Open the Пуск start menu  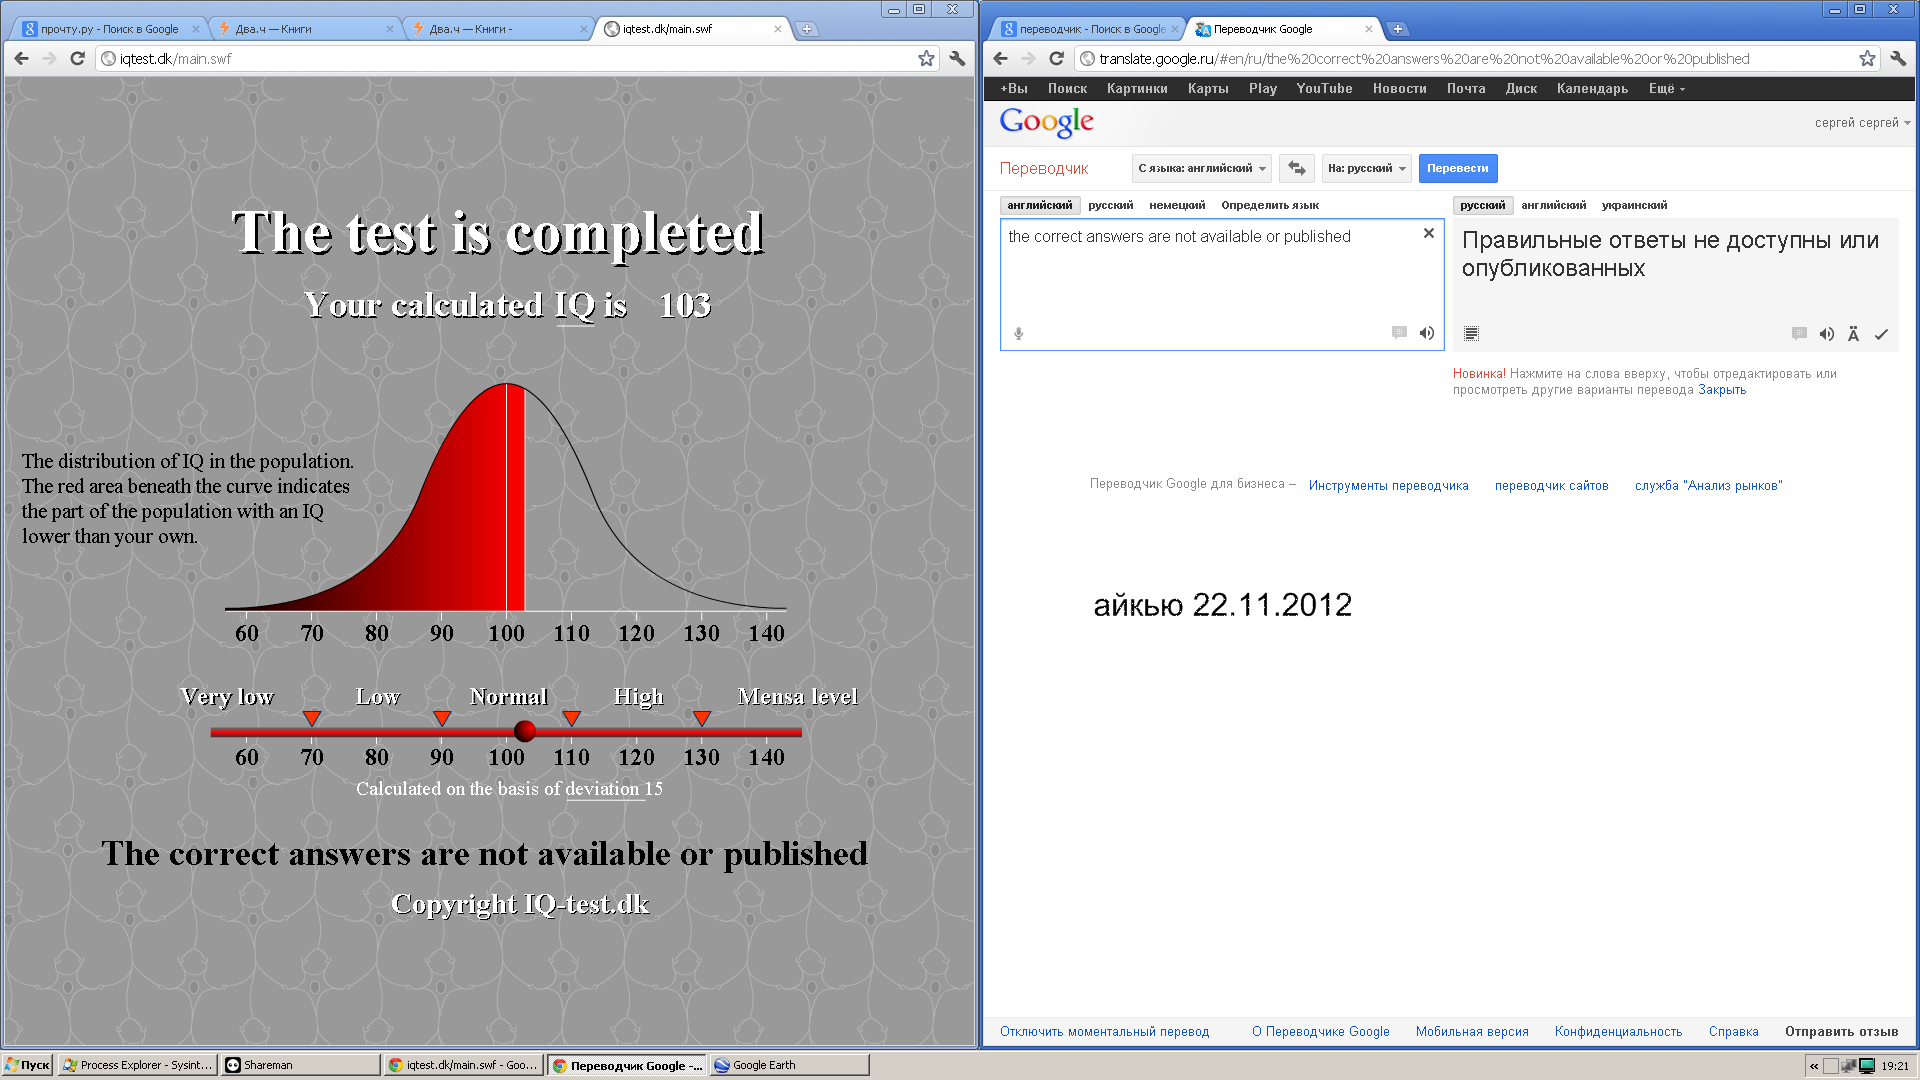point(27,1065)
